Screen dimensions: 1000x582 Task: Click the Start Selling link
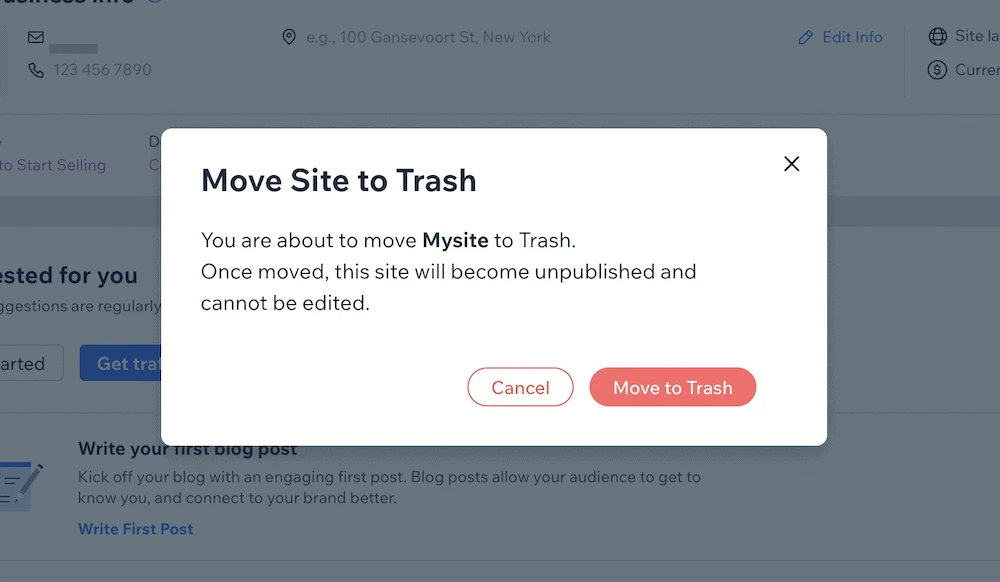coord(53,164)
